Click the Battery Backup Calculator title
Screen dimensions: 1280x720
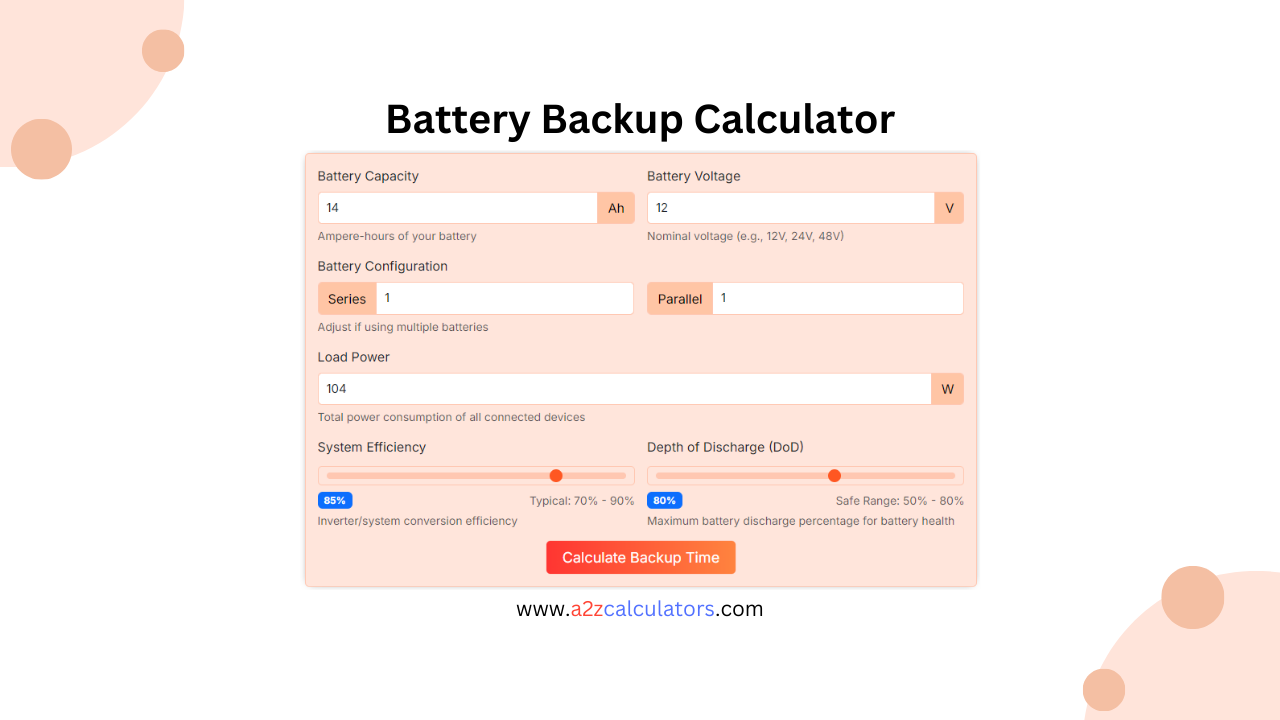tap(640, 118)
